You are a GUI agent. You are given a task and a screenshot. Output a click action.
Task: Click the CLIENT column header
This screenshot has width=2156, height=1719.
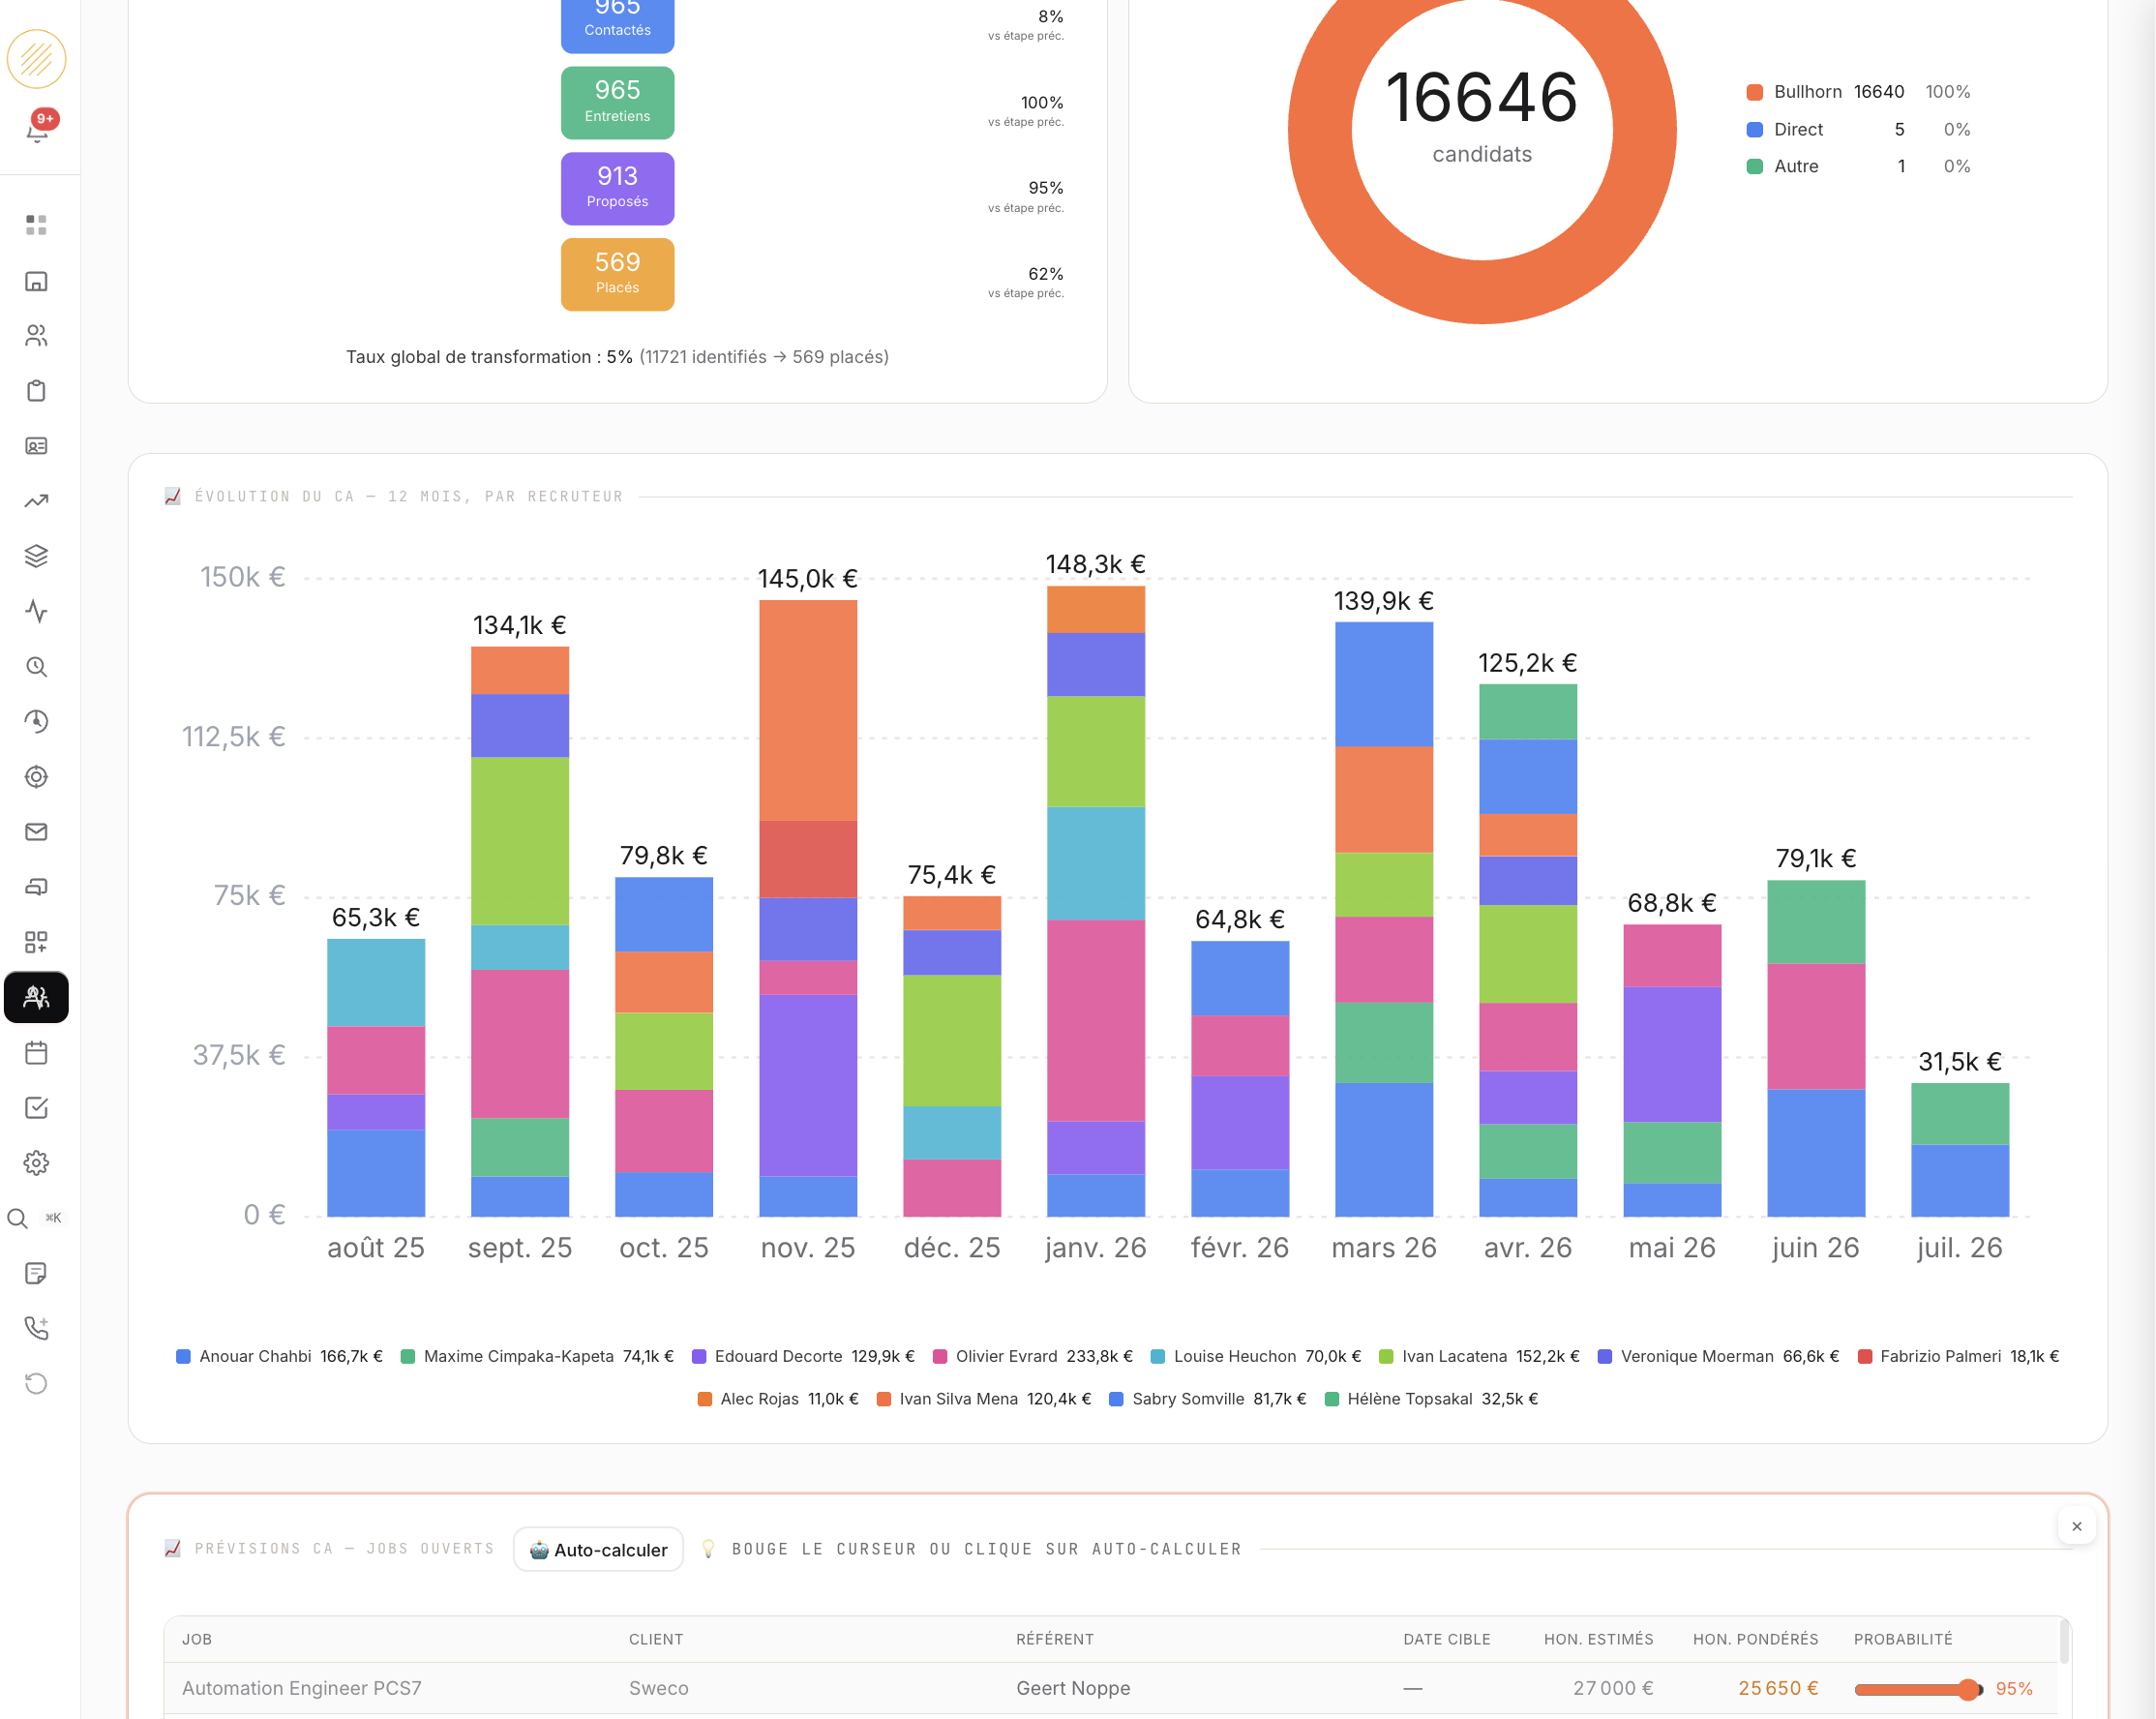click(x=656, y=1639)
